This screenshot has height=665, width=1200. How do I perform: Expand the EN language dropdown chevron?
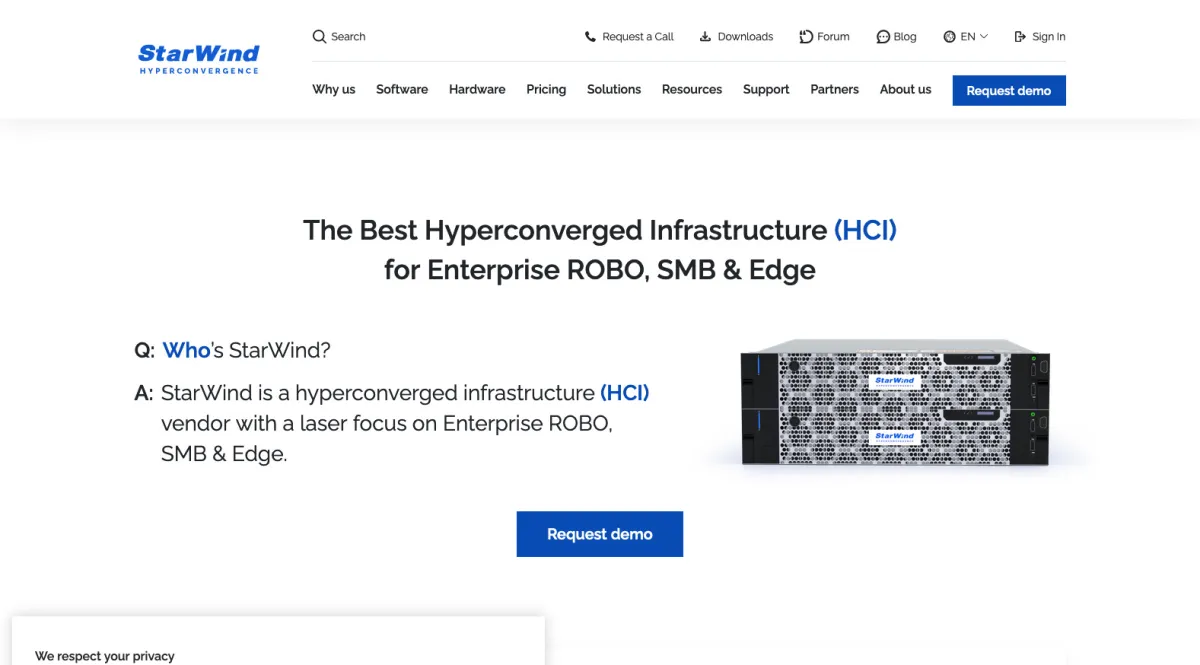984,37
